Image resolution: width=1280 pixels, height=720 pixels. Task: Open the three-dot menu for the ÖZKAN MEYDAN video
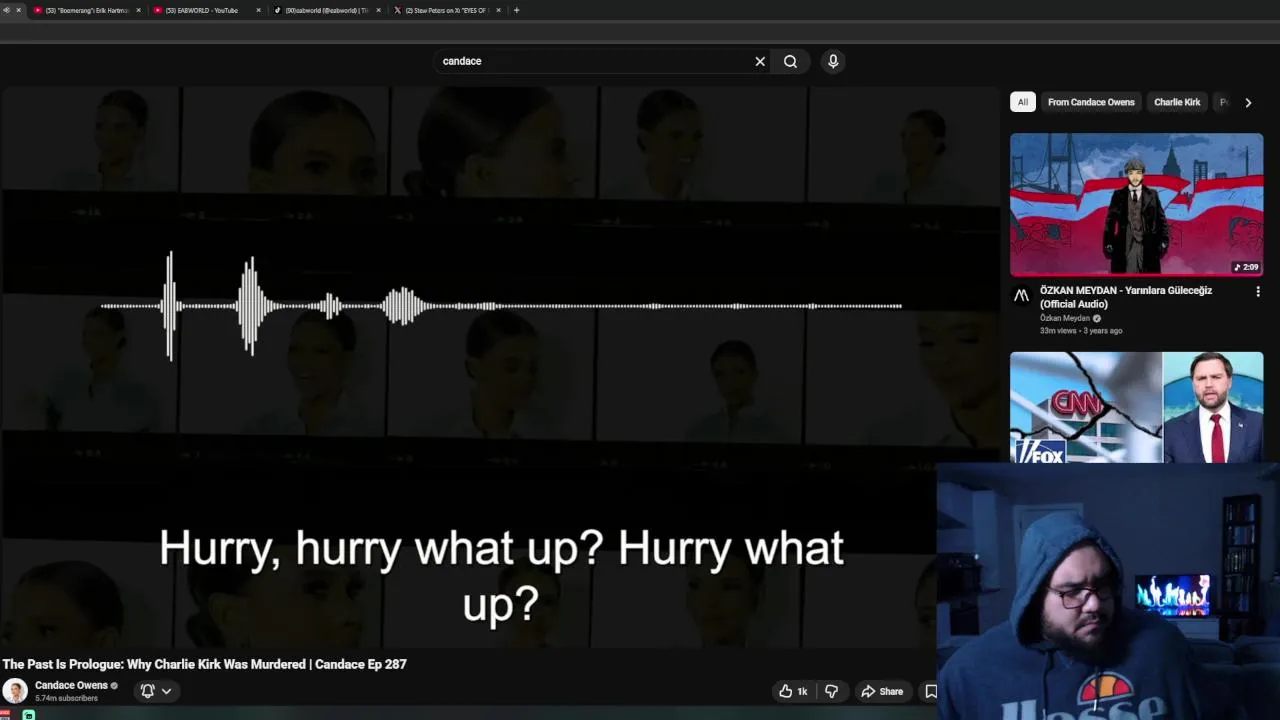[1258, 292]
